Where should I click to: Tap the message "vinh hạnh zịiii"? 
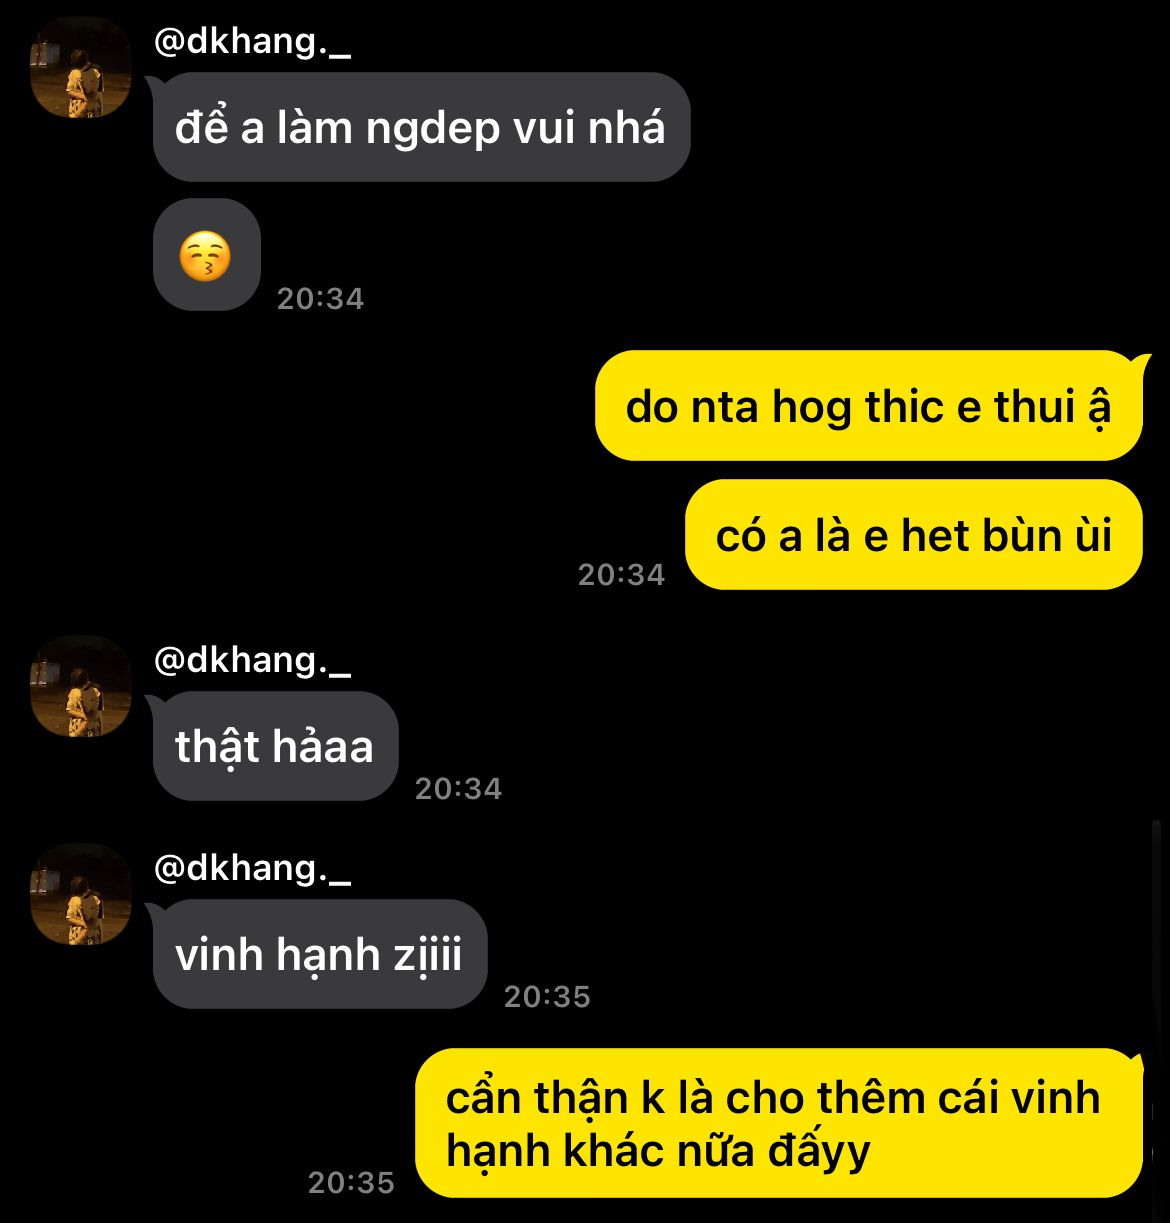319,954
